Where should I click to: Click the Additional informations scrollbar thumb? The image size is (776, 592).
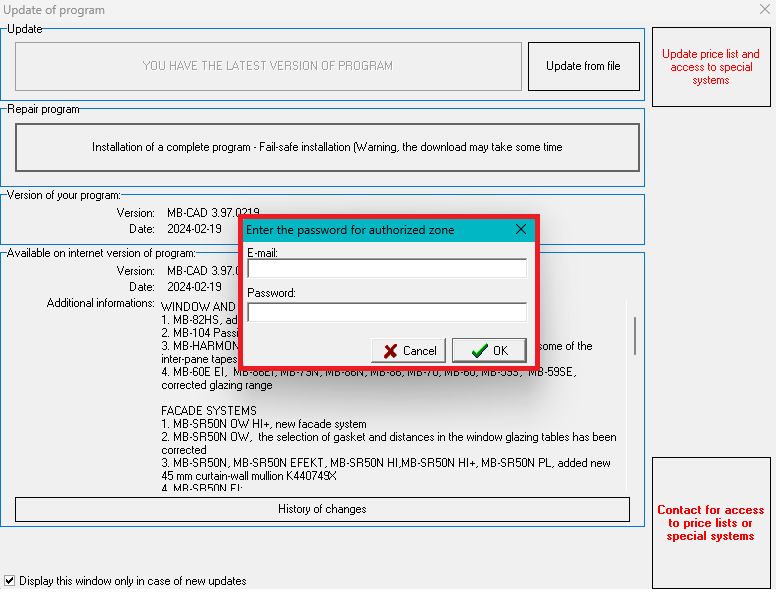[634, 335]
